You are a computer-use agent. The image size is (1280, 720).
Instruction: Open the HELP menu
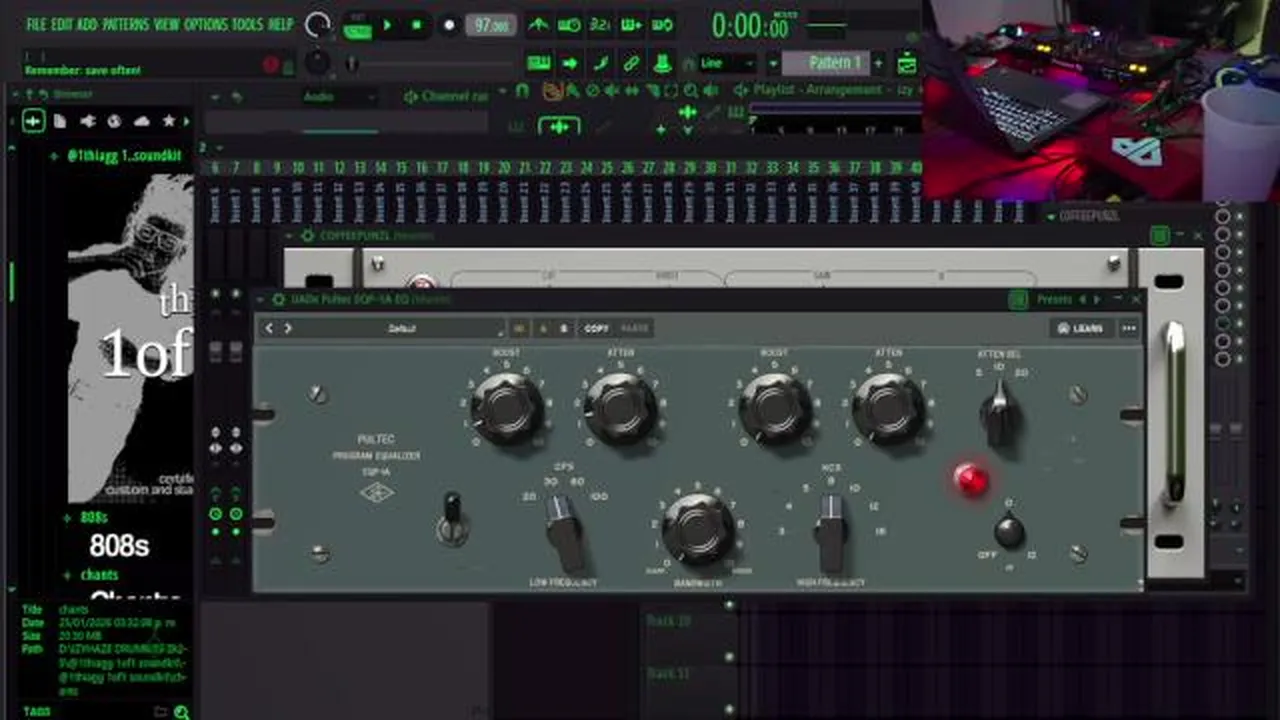point(280,24)
